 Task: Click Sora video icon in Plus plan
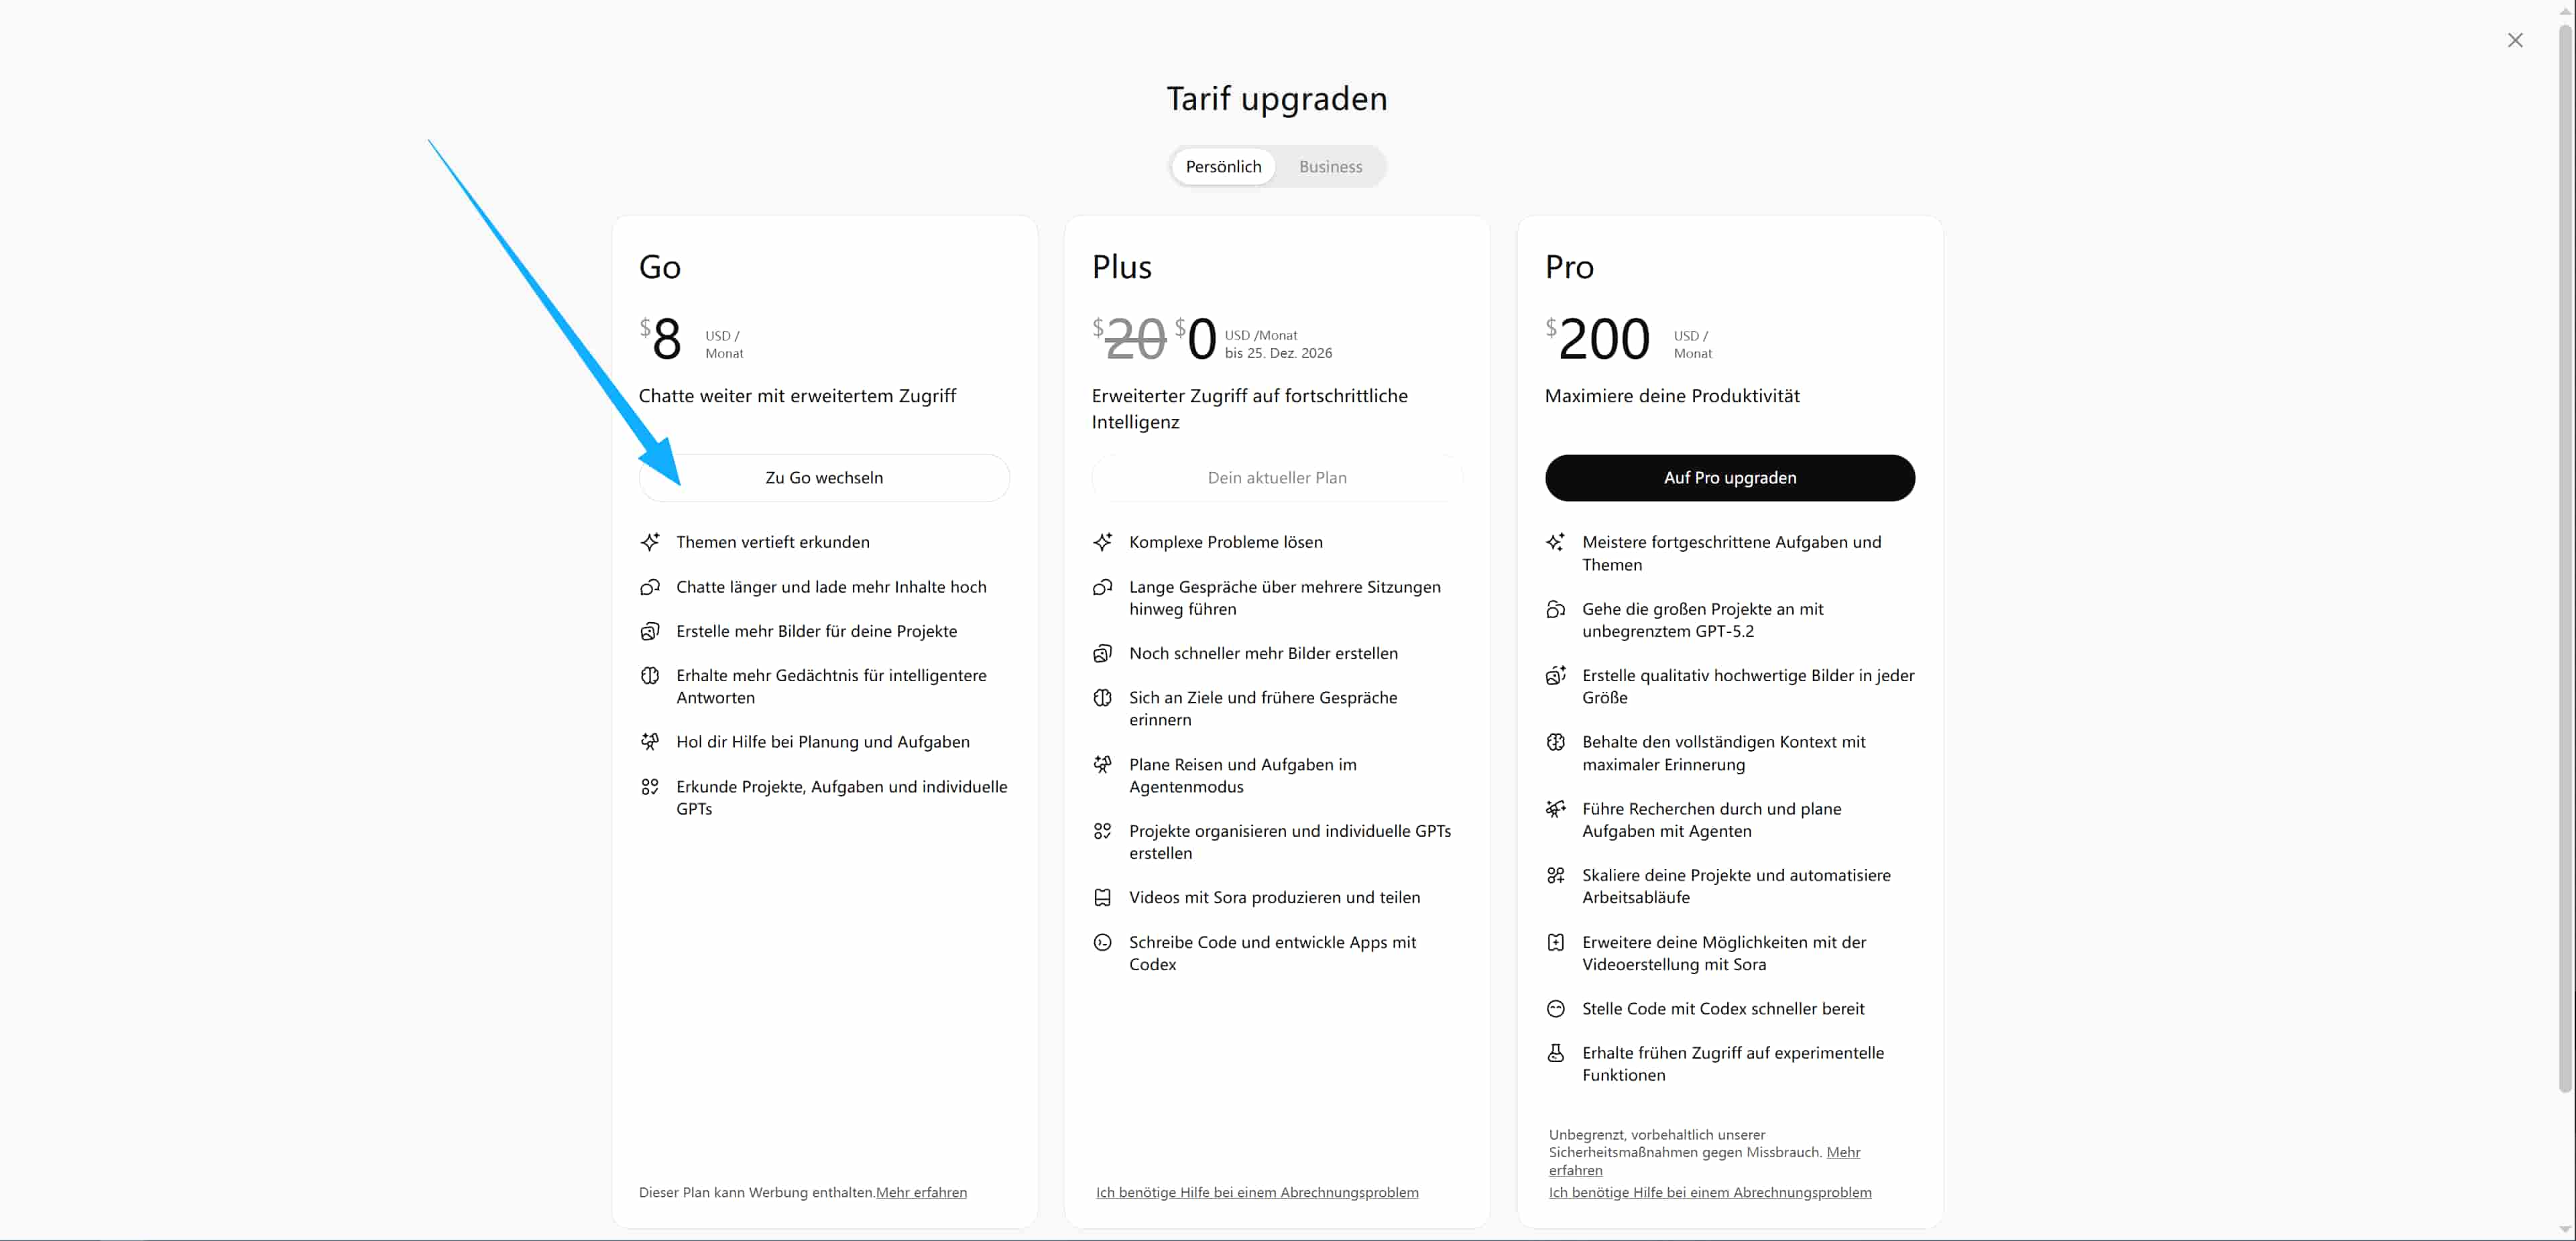[1102, 898]
